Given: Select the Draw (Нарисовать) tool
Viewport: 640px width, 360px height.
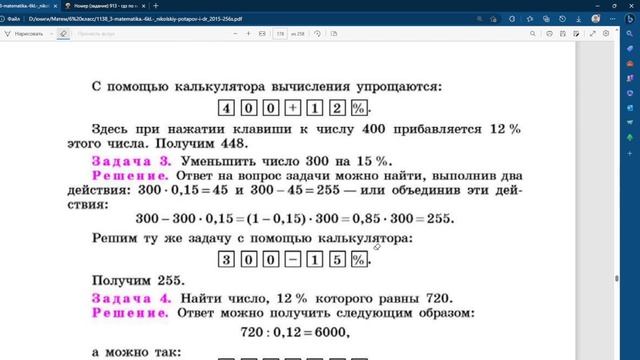Looking at the screenshot, I should (24, 34).
